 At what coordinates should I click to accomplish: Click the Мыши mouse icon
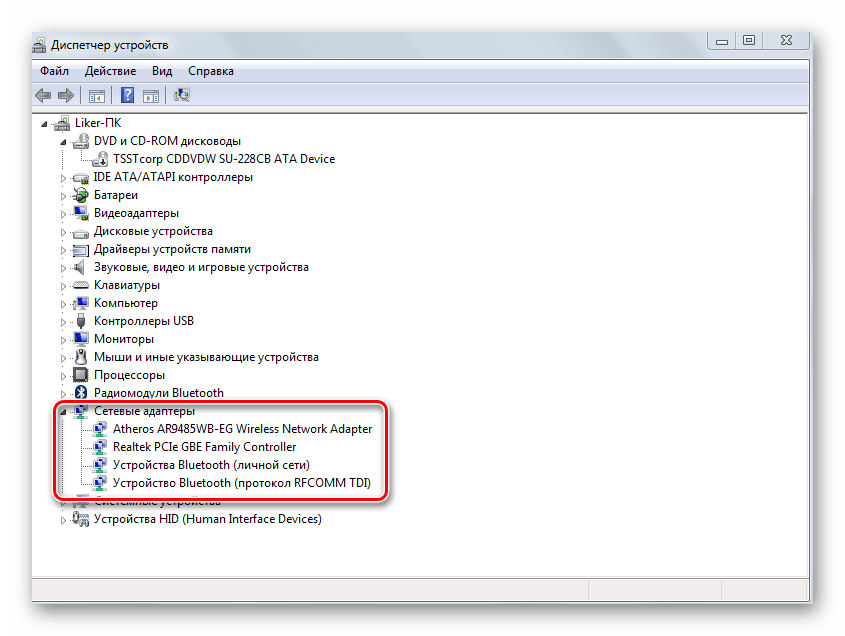[81, 357]
